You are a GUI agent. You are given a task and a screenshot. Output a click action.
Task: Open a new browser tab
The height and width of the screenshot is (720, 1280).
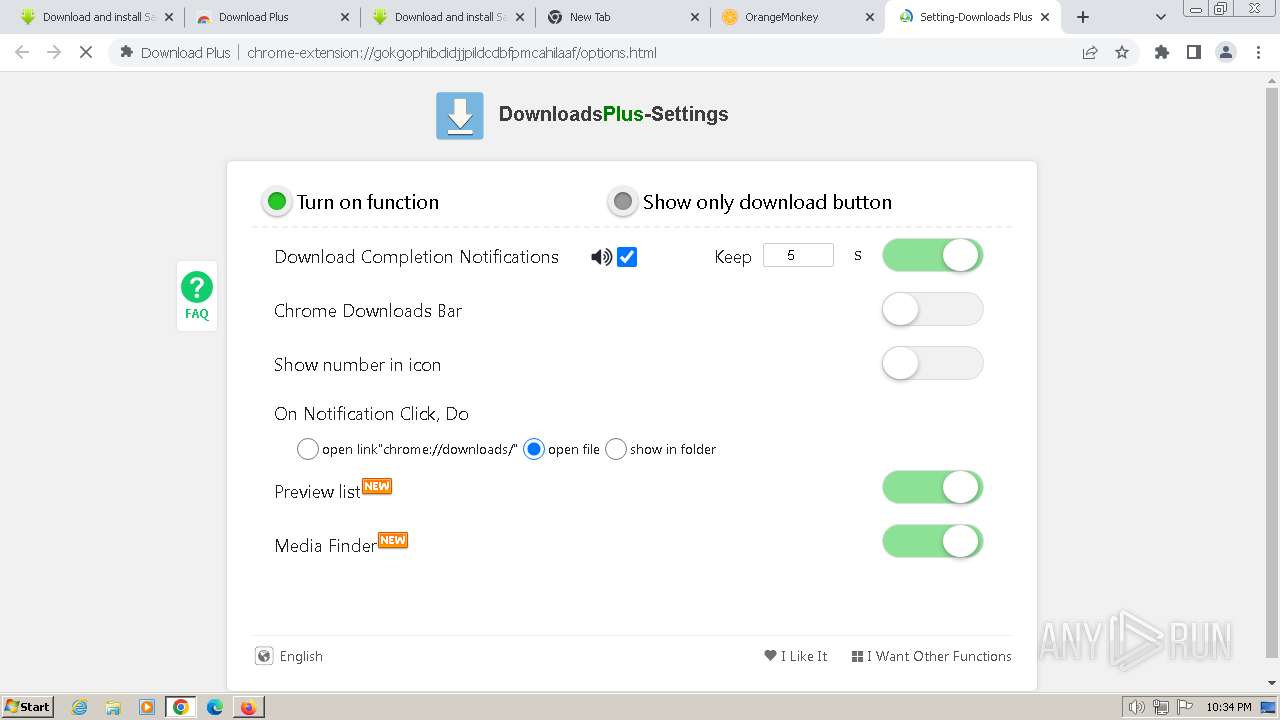1083,17
